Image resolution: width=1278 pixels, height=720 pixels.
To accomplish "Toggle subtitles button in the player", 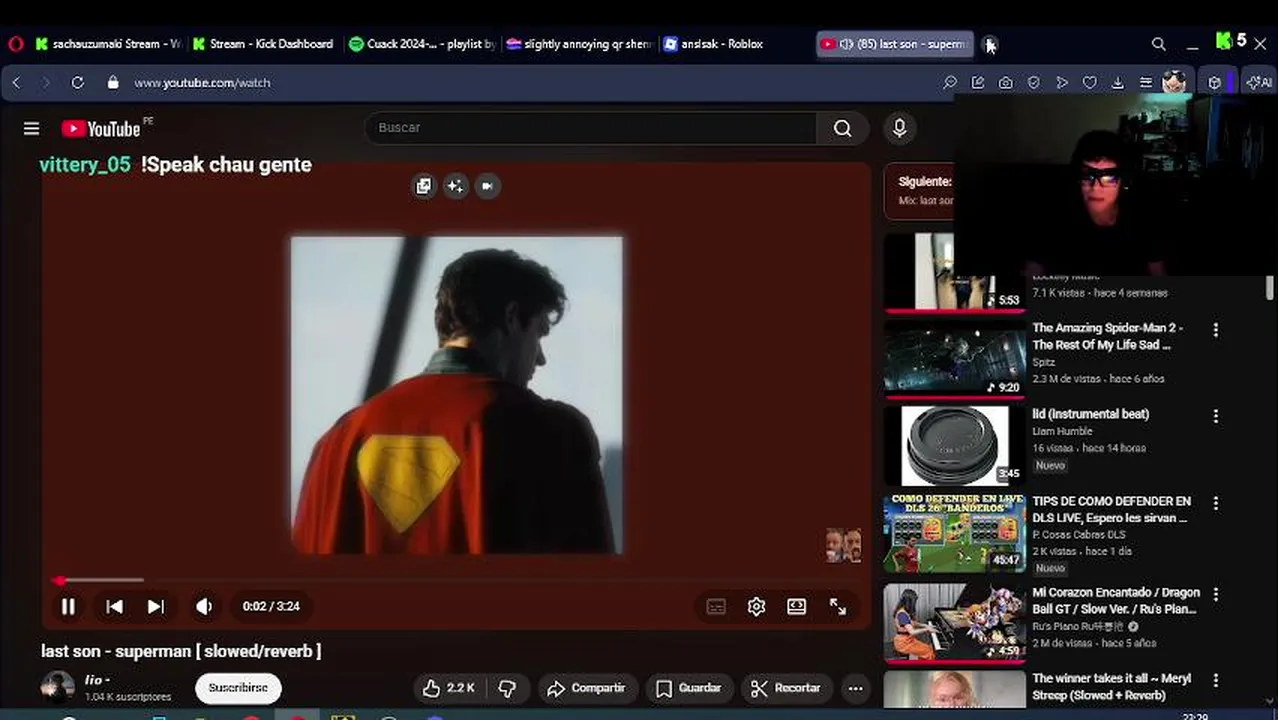I will pyautogui.click(x=716, y=606).
